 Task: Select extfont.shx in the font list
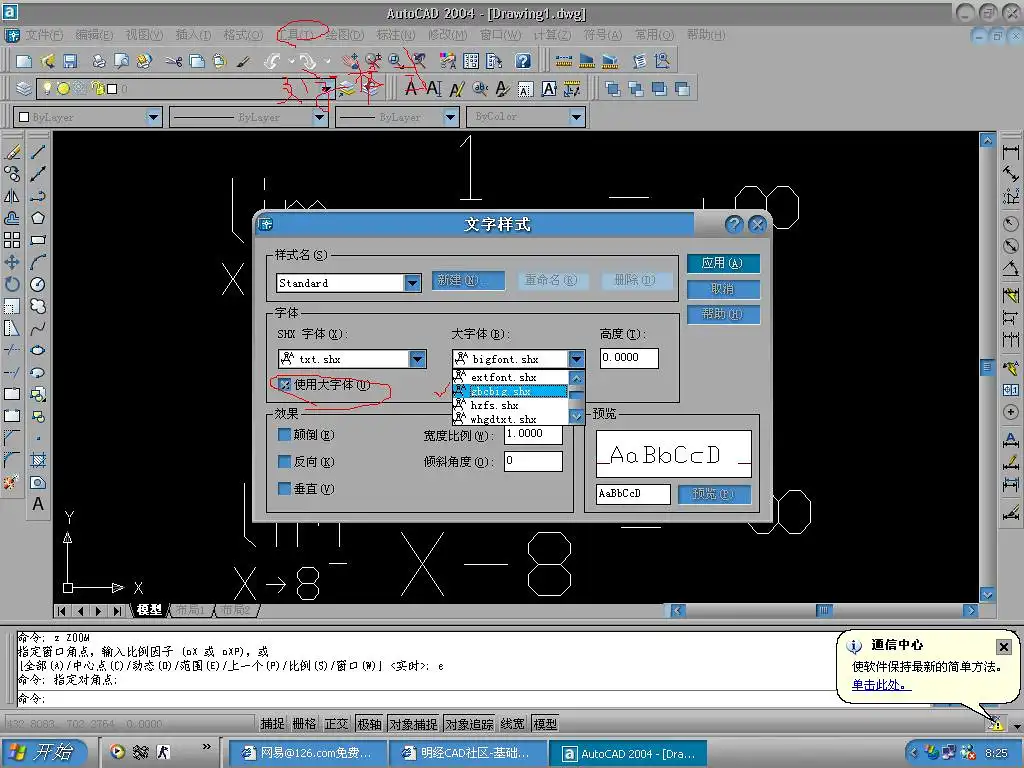511,377
